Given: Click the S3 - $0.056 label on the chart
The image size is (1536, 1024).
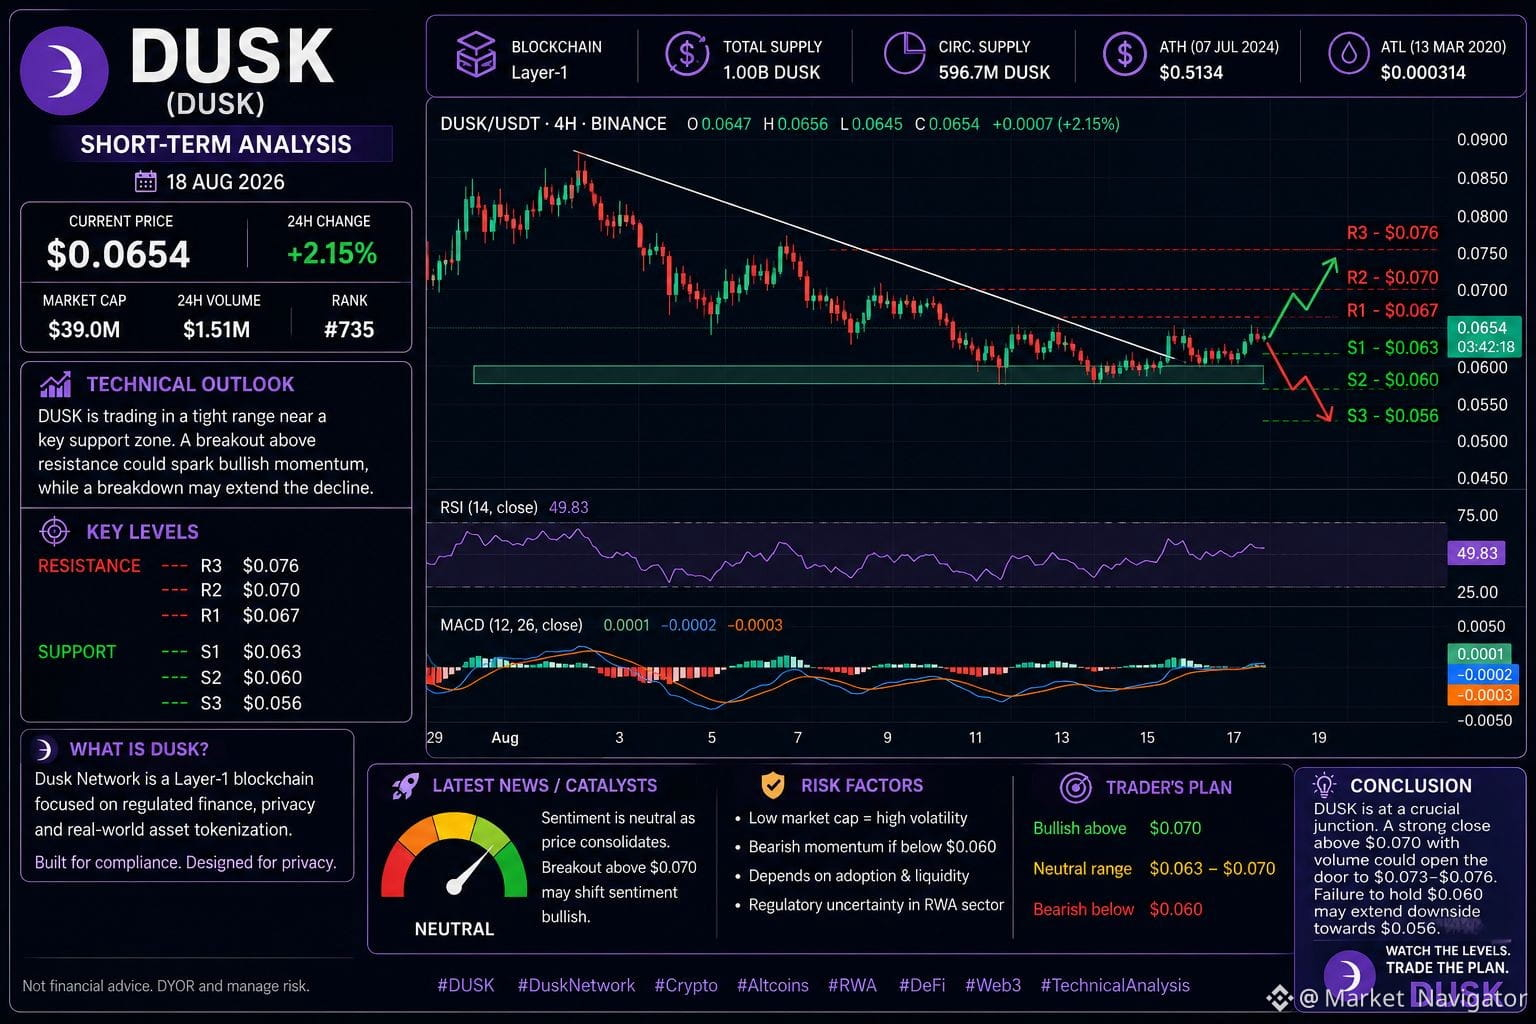Looking at the screenshot, I should pyautogui.click(x=1392, y=415).
